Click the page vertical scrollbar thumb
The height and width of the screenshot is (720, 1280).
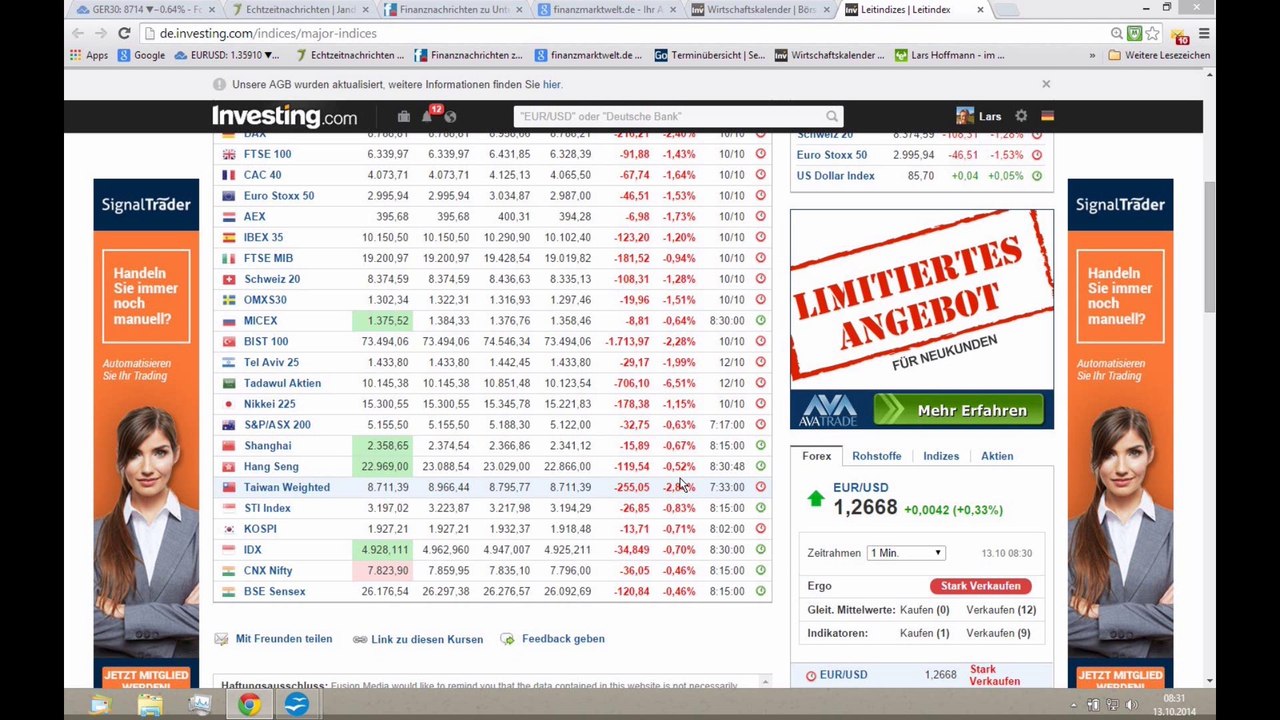1209,248
